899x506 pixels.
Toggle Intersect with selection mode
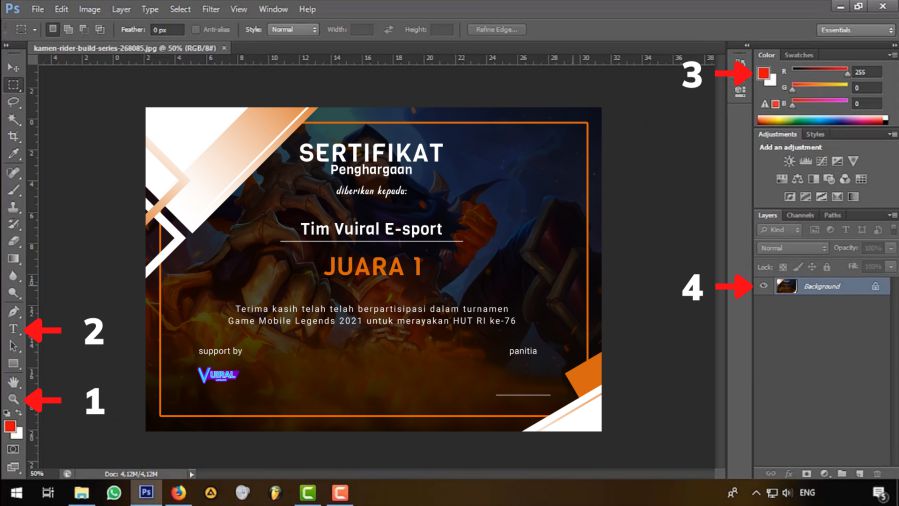100,29
